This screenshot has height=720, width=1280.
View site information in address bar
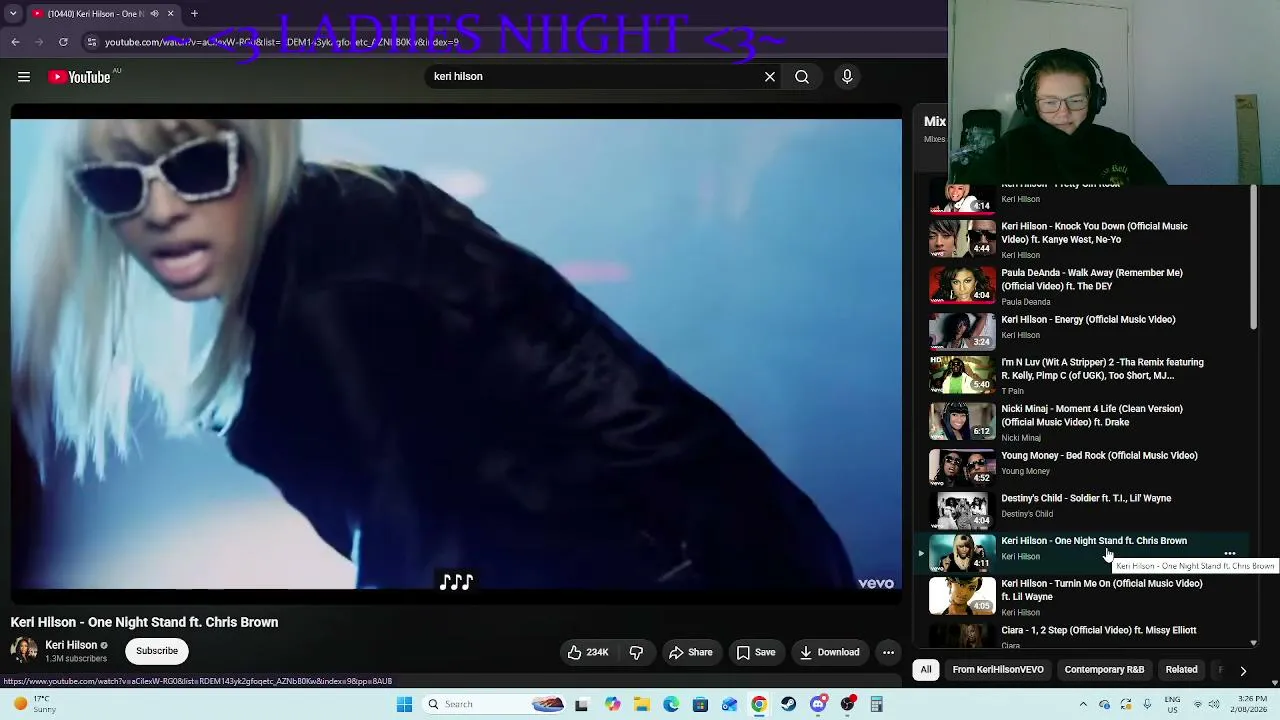91,42
